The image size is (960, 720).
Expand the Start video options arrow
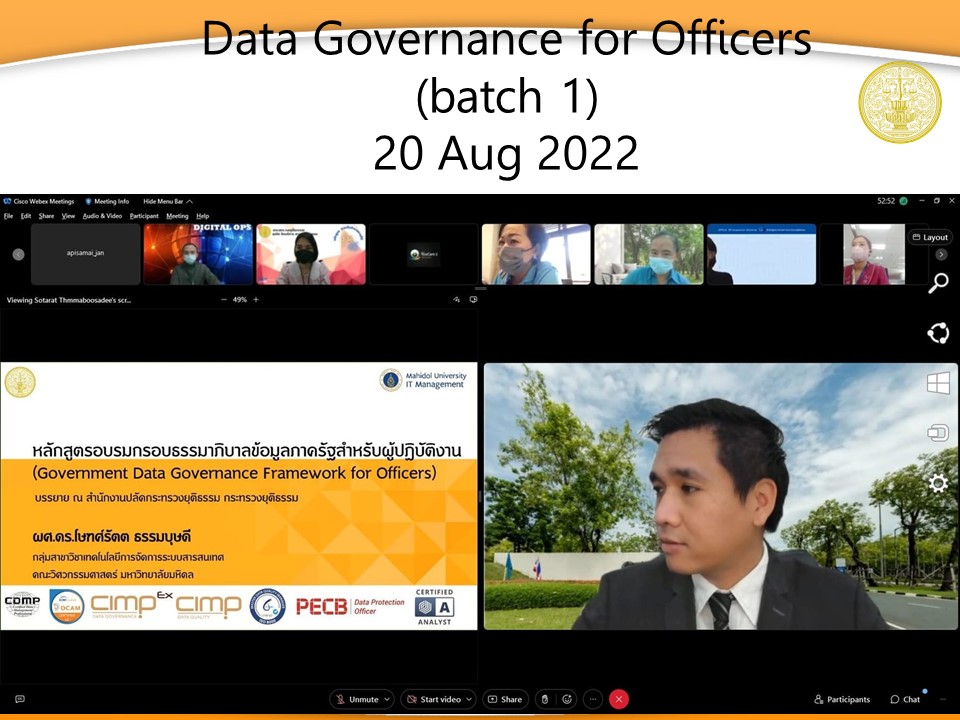pyautogui.click(x=469, y=699)
